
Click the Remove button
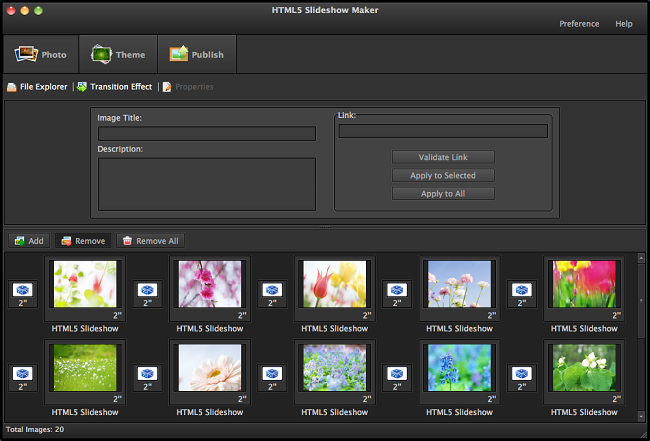coord(83,241)
